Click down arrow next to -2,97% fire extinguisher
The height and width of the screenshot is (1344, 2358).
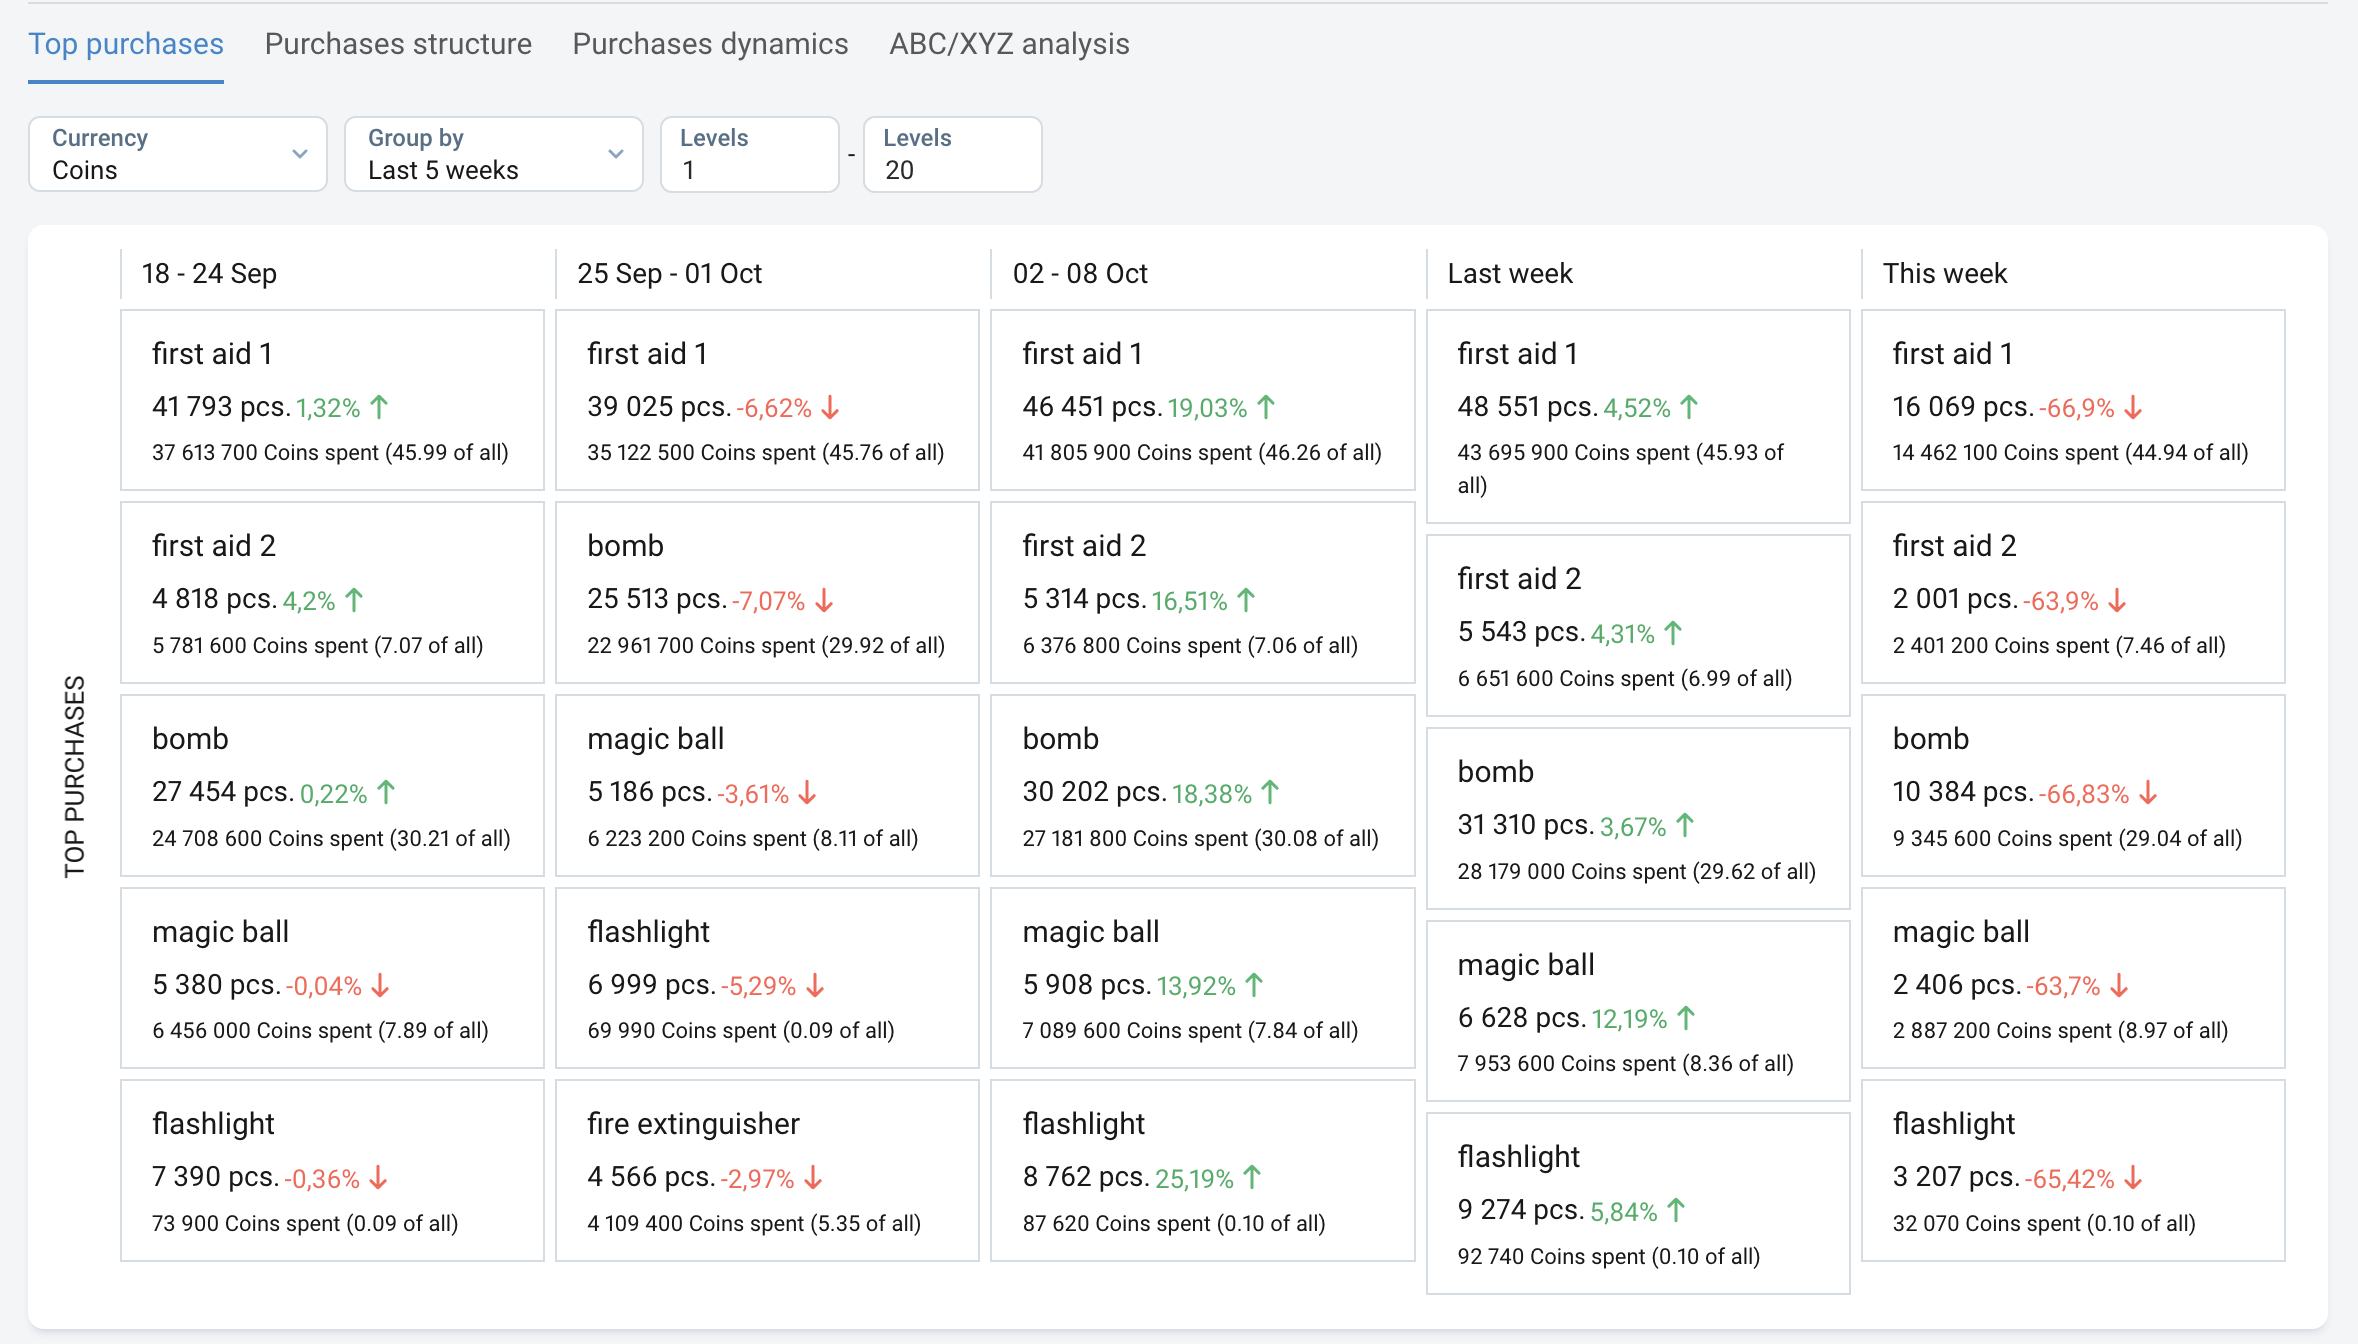click(813, 1178)
